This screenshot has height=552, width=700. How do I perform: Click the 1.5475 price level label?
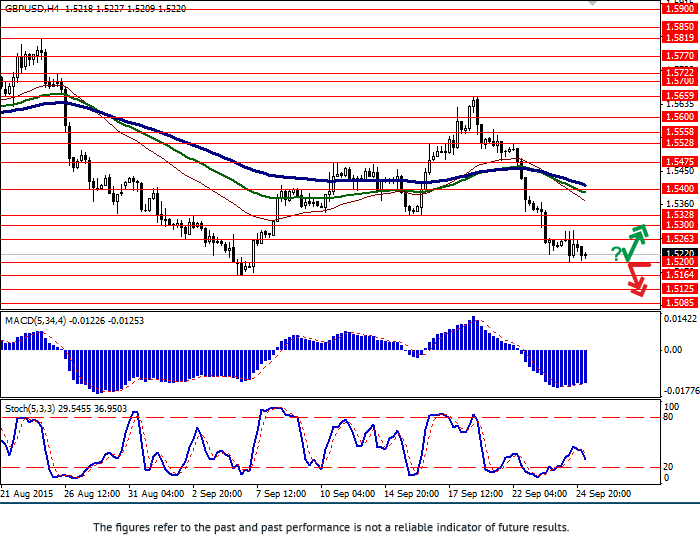click(680, 162)
